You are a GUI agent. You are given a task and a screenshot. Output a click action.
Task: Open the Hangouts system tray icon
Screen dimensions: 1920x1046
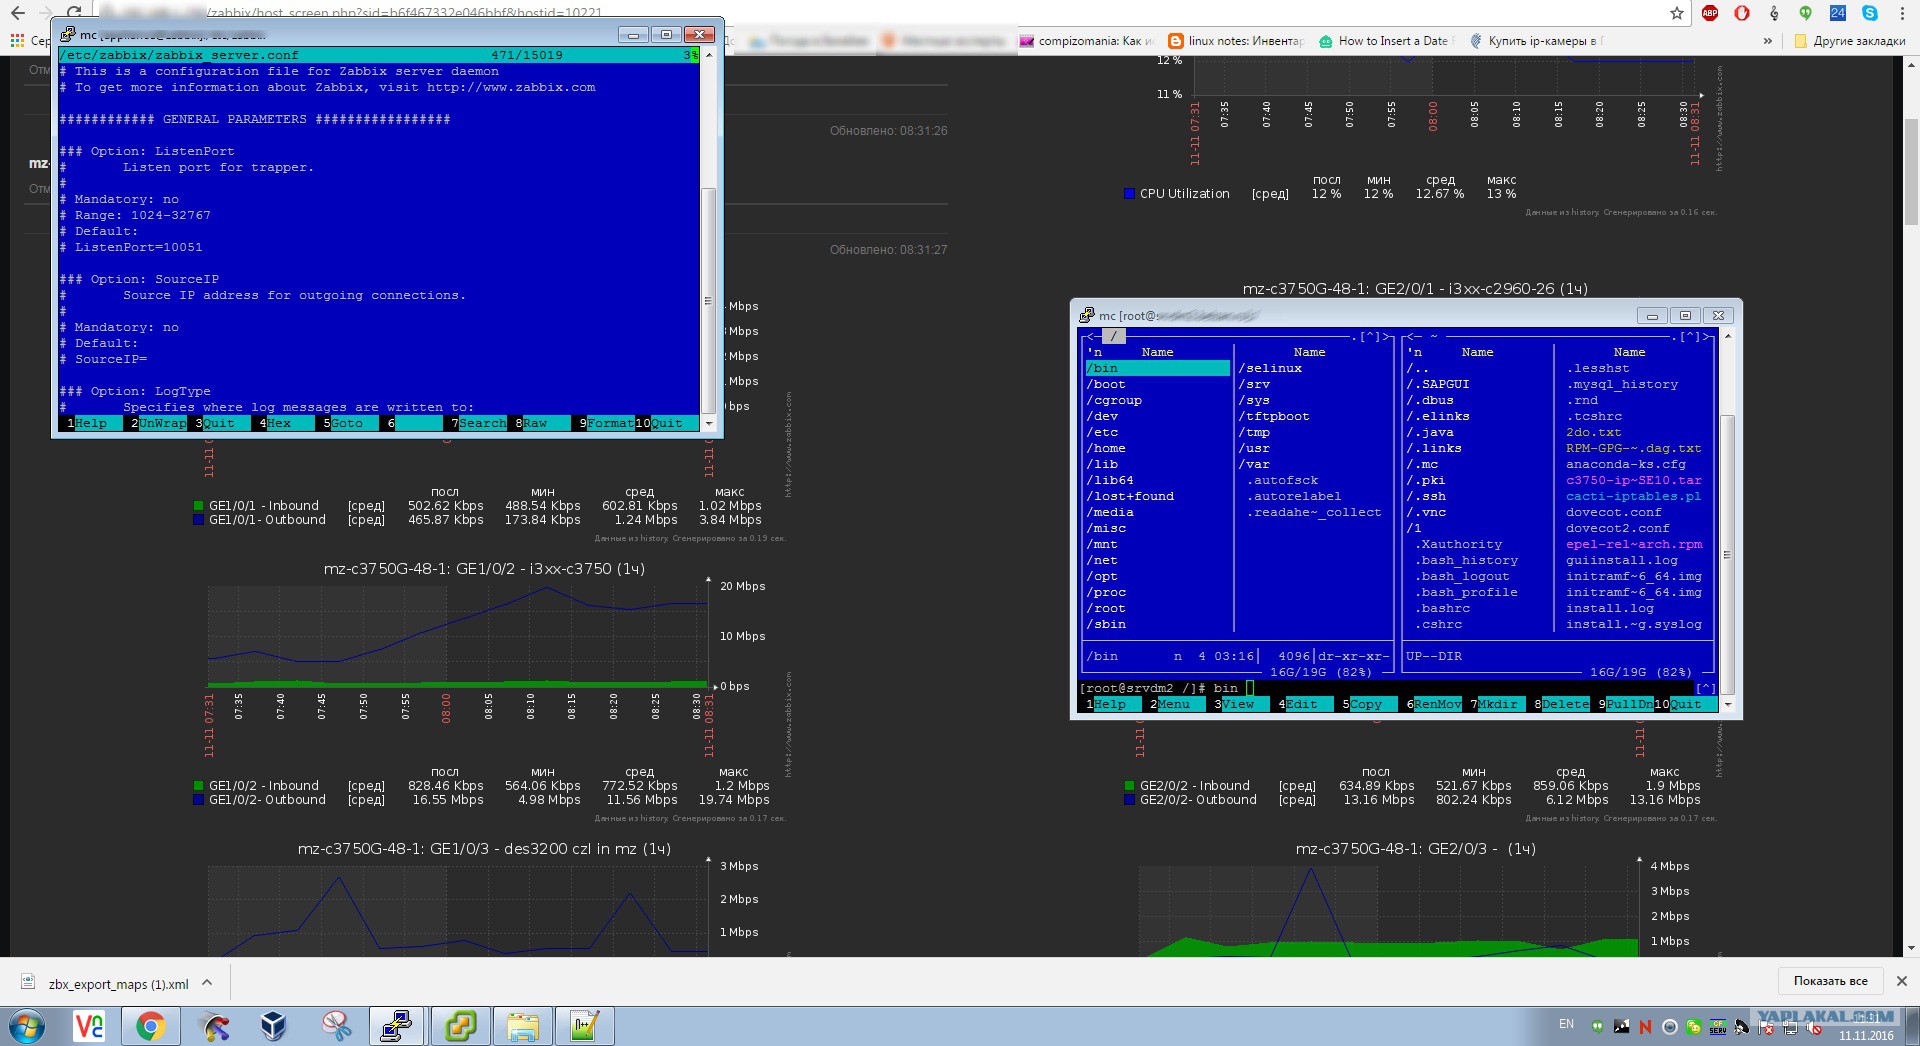point(1597,1027)
